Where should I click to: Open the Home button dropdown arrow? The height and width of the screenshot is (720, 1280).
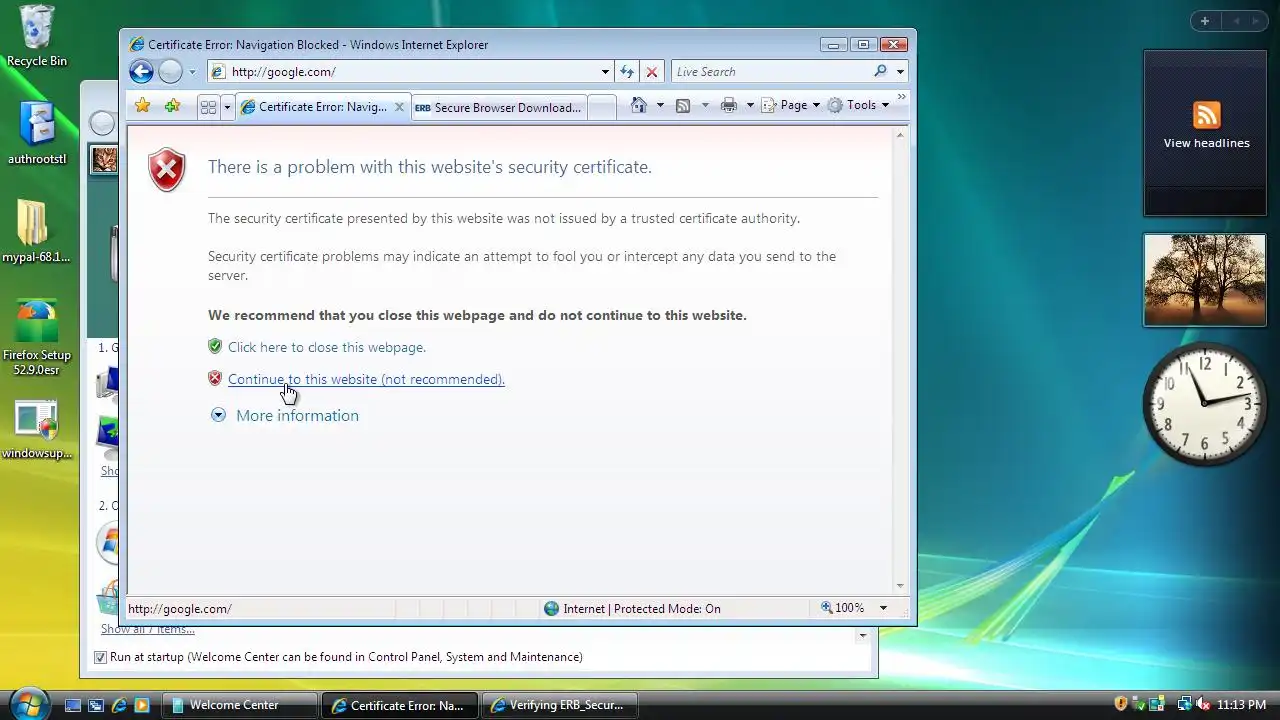(660, 105)
